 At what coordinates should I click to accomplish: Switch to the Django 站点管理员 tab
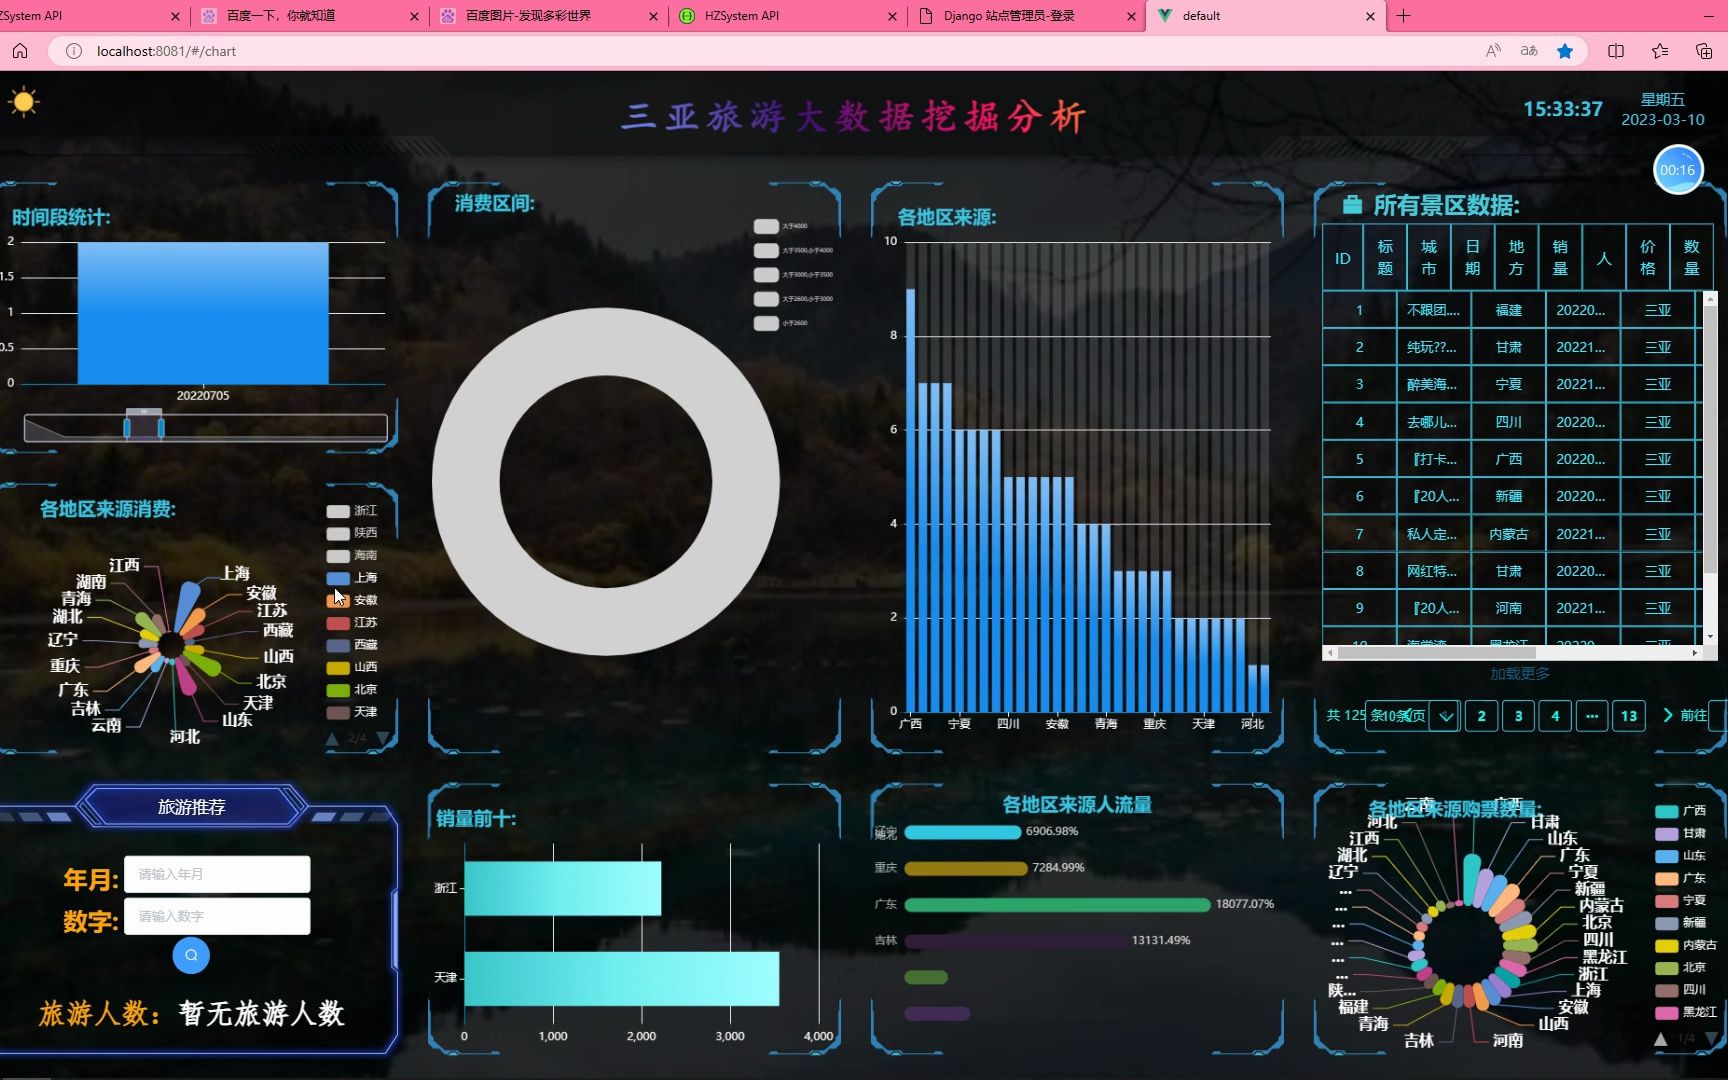(x=1027, y=16)
